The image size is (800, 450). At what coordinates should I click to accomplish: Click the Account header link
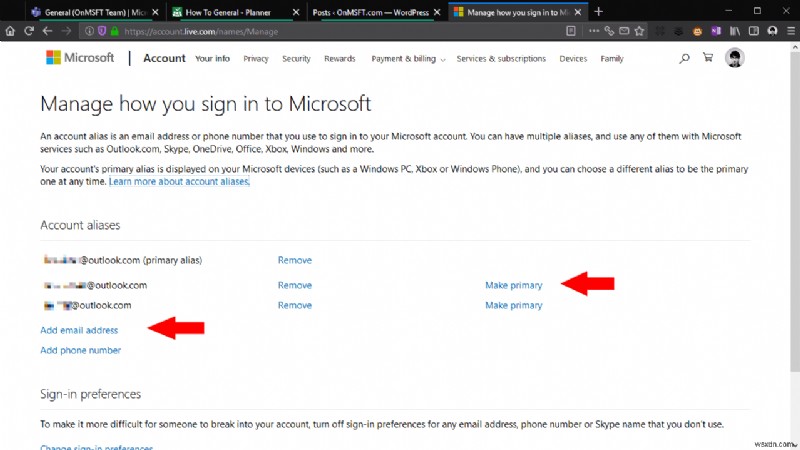pyautogui.click(x=164, y=58)
